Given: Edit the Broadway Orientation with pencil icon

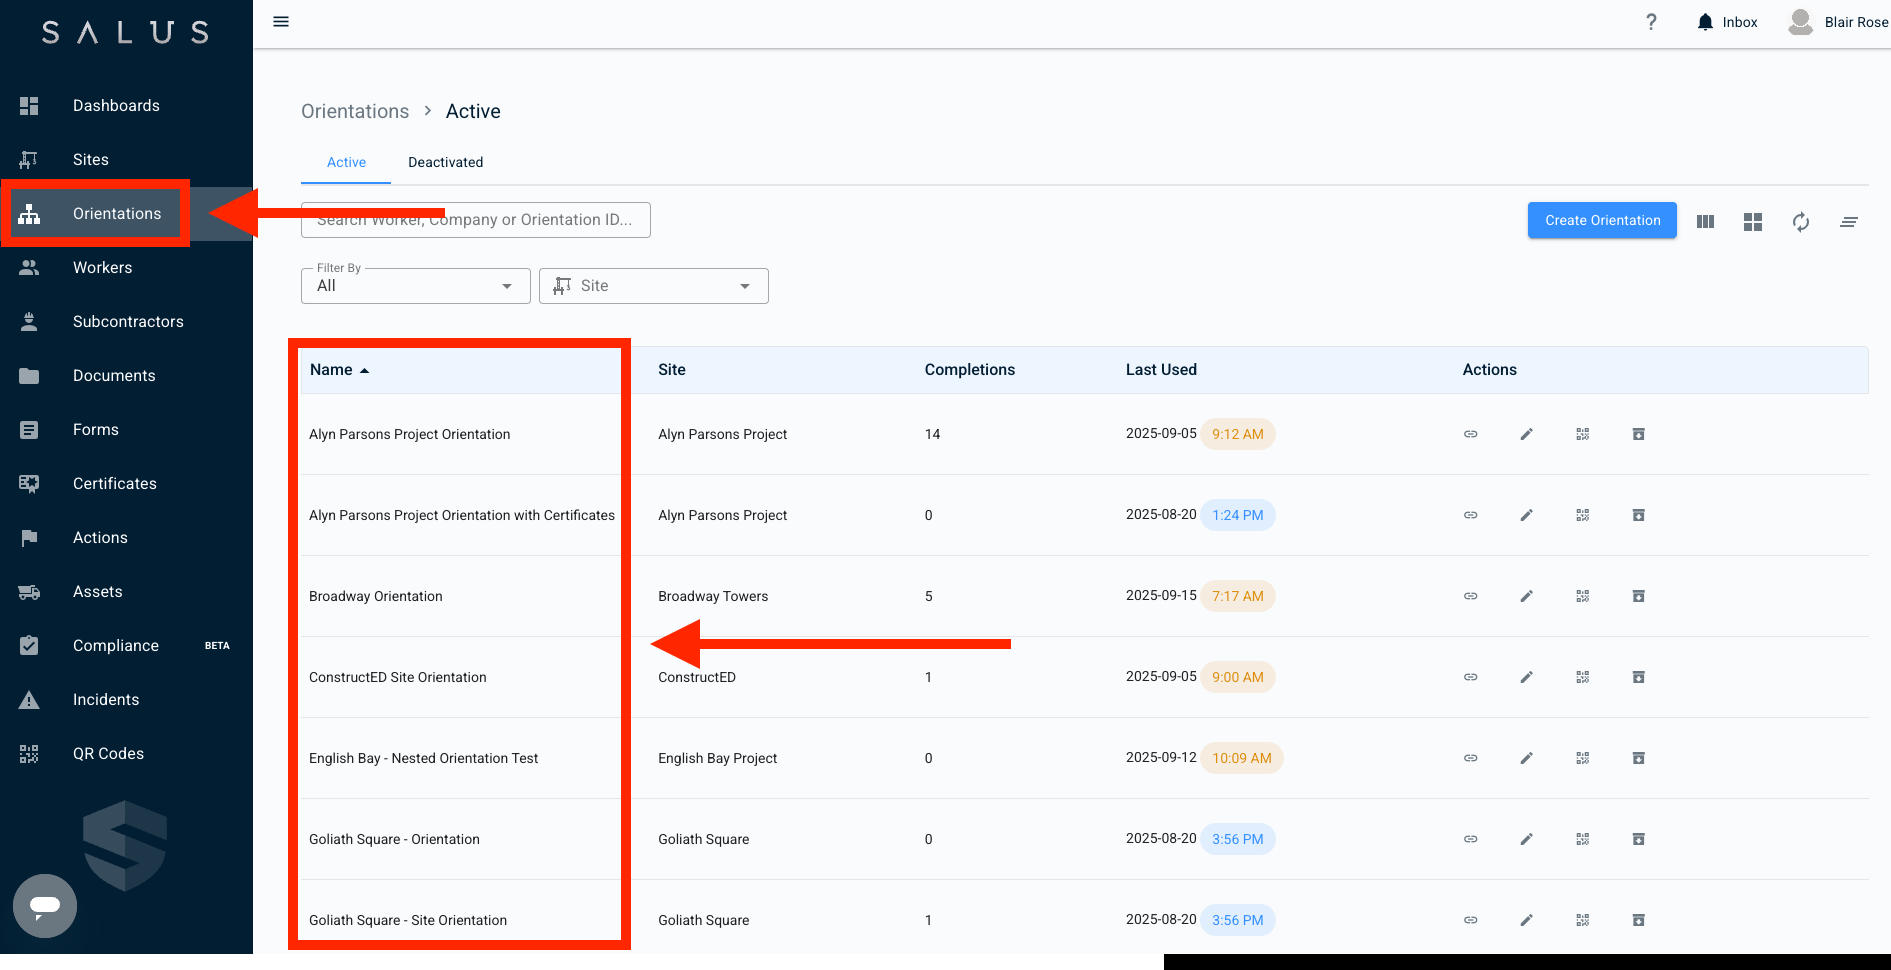Looking at the screenshot, I should (x=1526, y=596).
